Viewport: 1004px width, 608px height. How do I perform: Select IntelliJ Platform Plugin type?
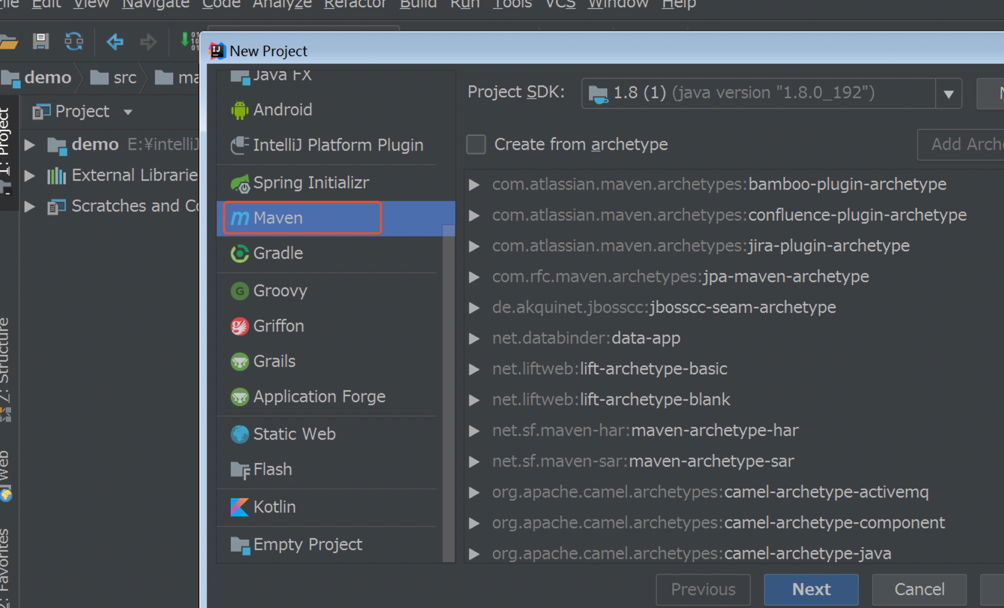pyautogui.click(x=336, y=145)
